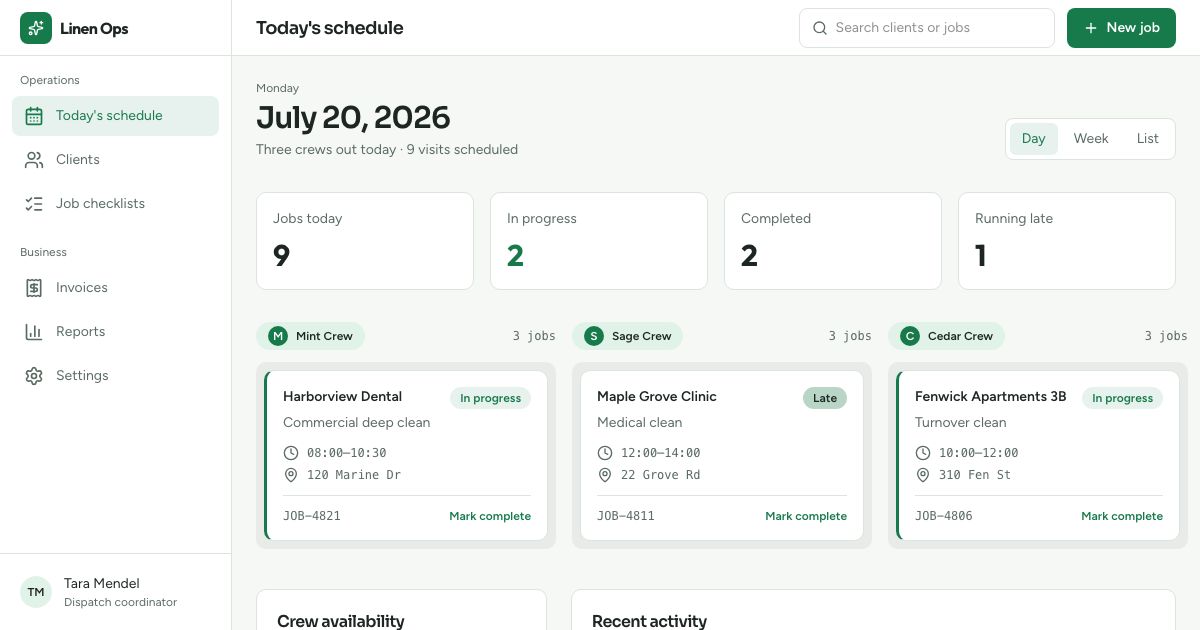
Task: Click the clock icon on Maple Grove Clinic card
Action: (605, 453)
